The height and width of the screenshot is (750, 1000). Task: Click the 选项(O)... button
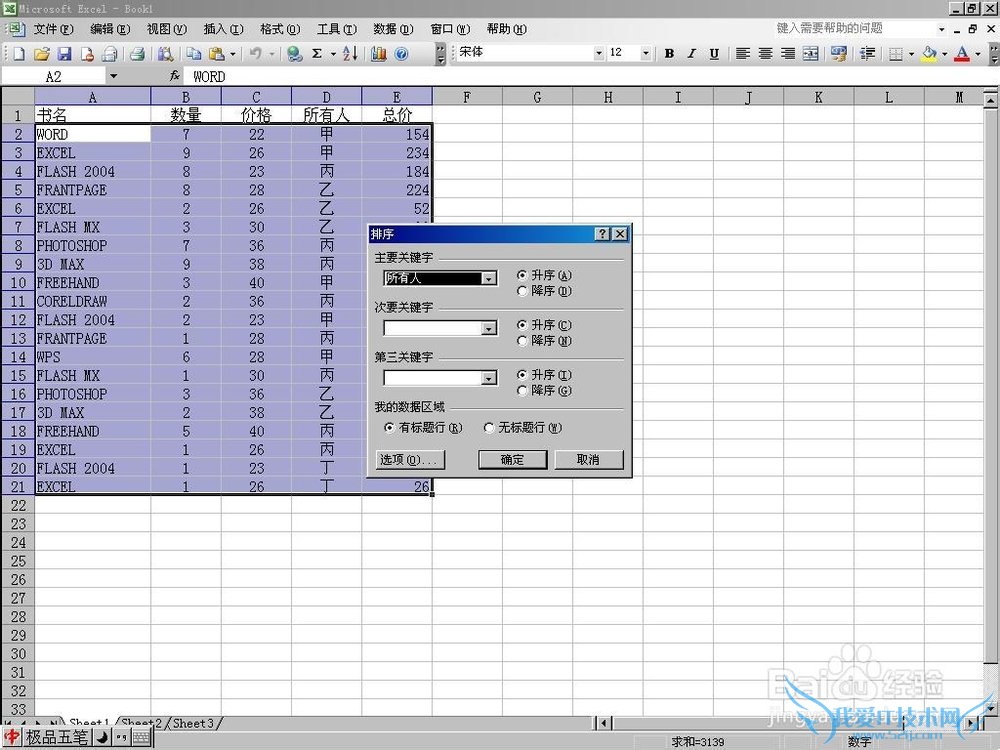point(410,460)
